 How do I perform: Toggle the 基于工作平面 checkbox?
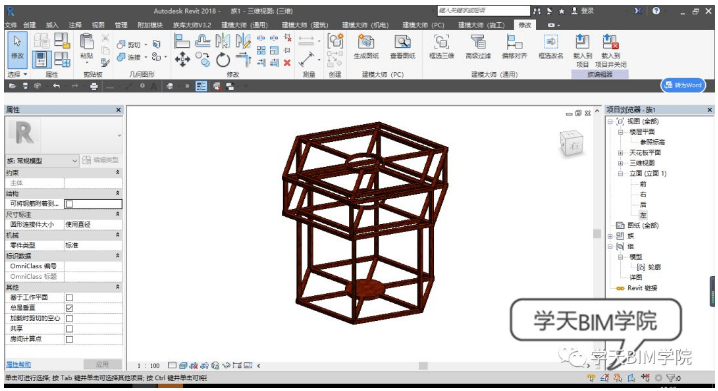[x=69, y=298]
